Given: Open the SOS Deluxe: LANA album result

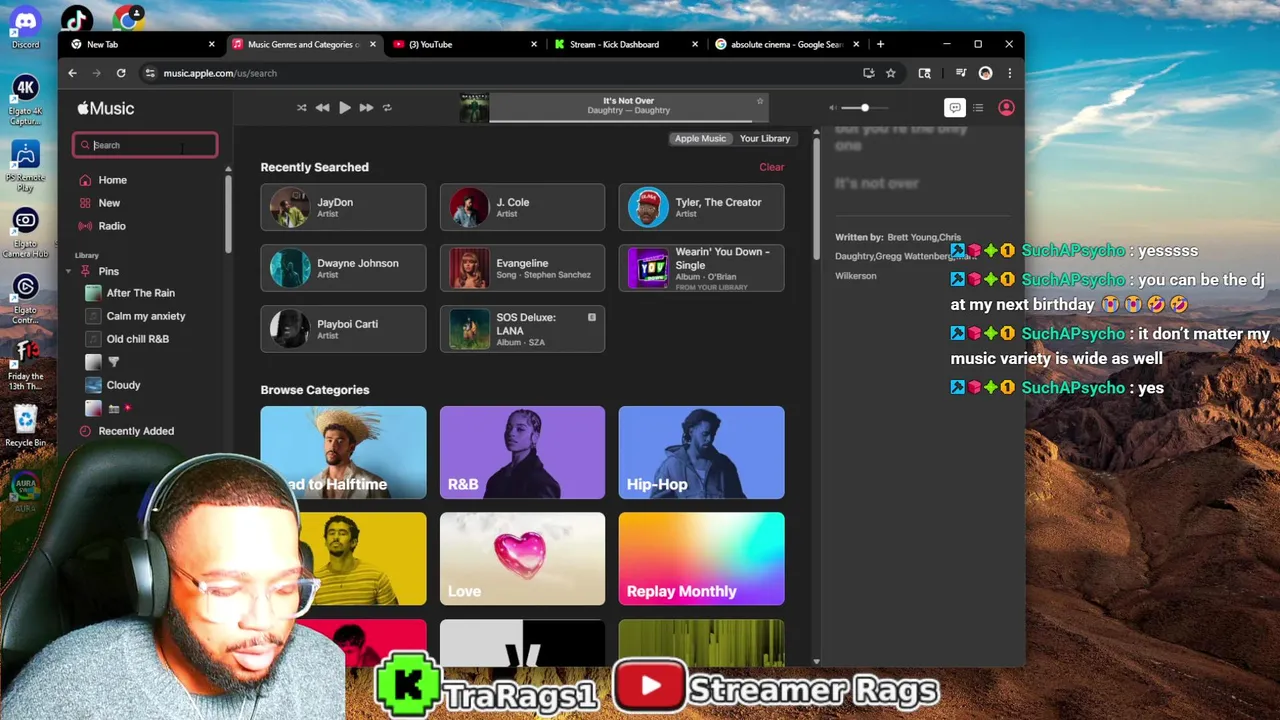Looking at the screenshot, I should (x=522, y=329).
